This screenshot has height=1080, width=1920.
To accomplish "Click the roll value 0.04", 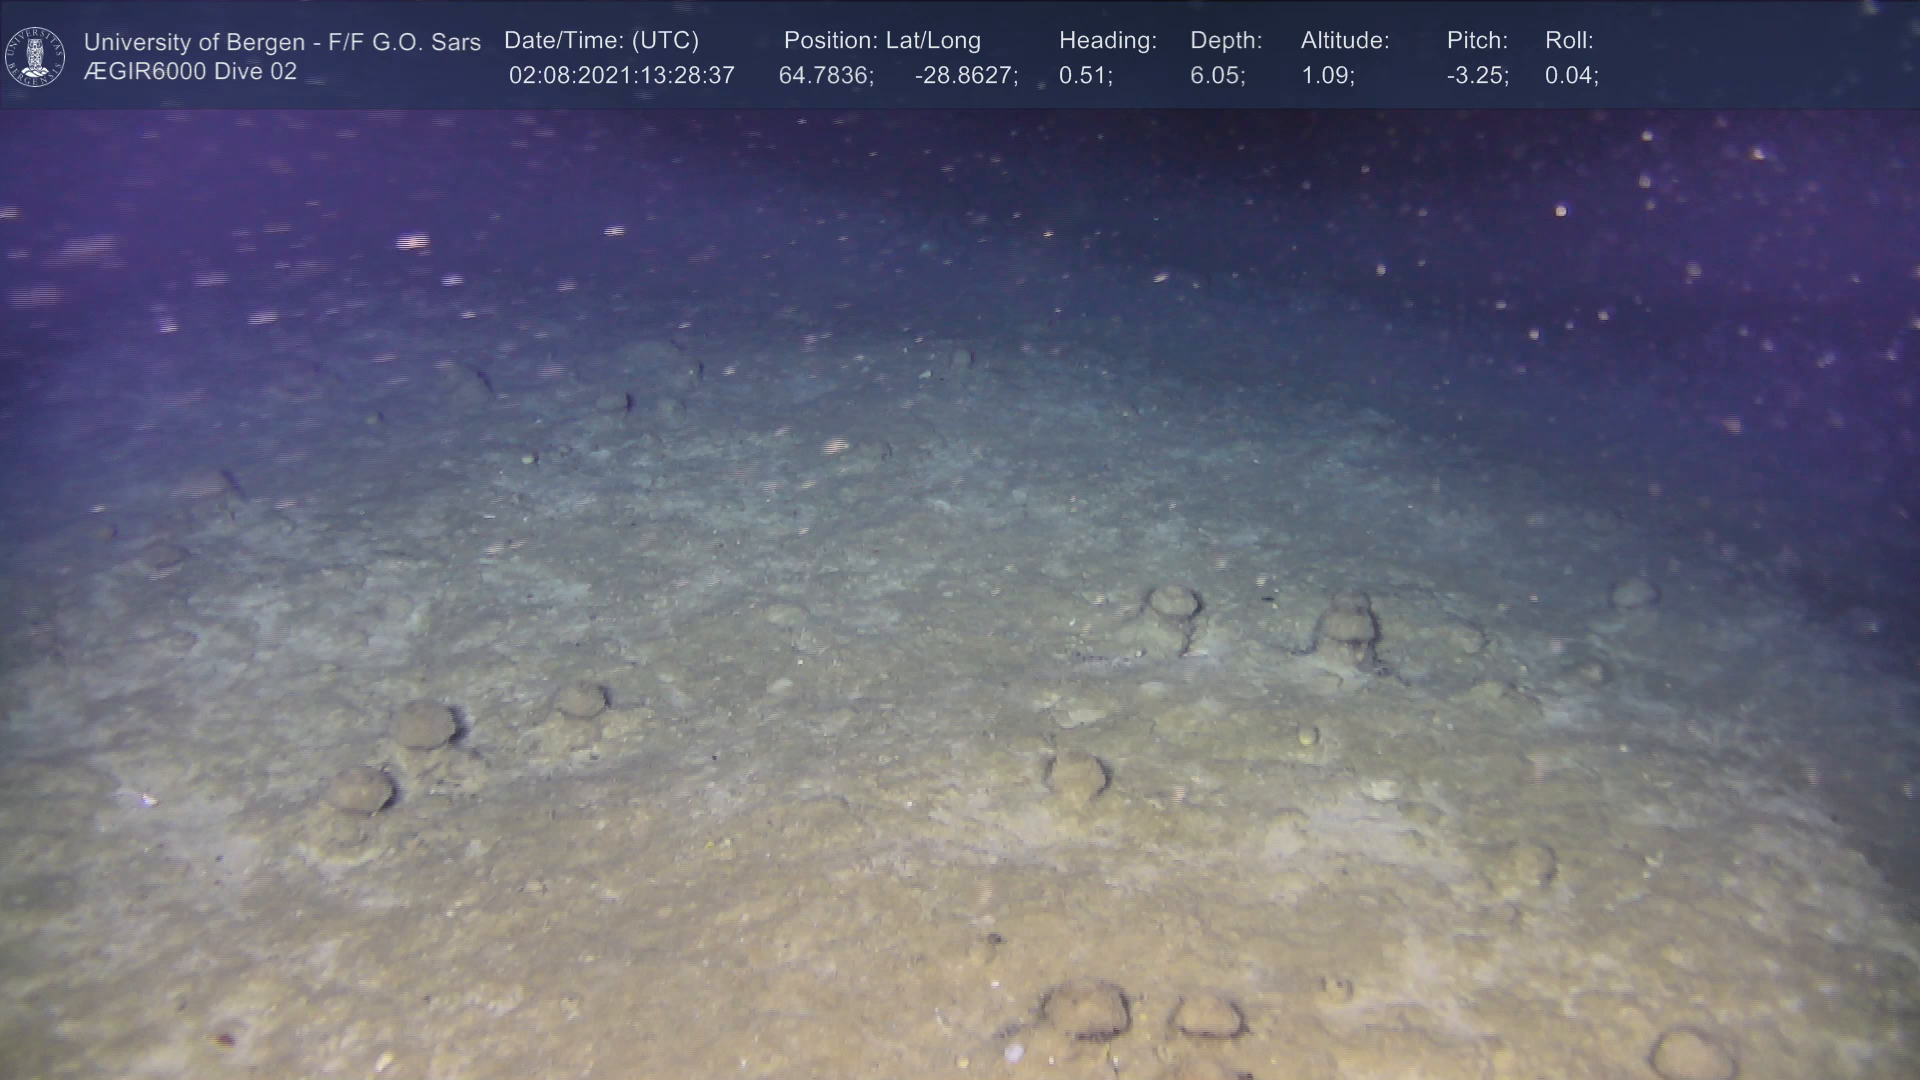I will click(x=1571, y=76).
